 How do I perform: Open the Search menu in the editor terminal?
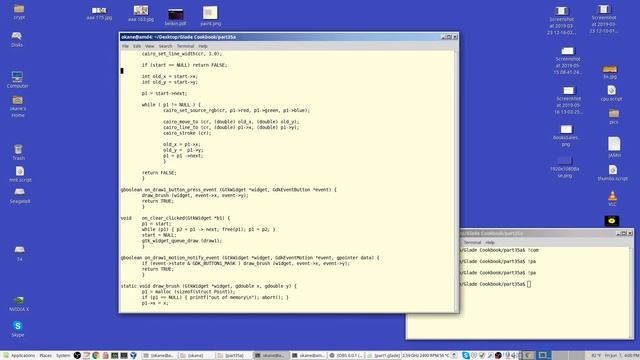pyautogui.click(x=165, y=46)
